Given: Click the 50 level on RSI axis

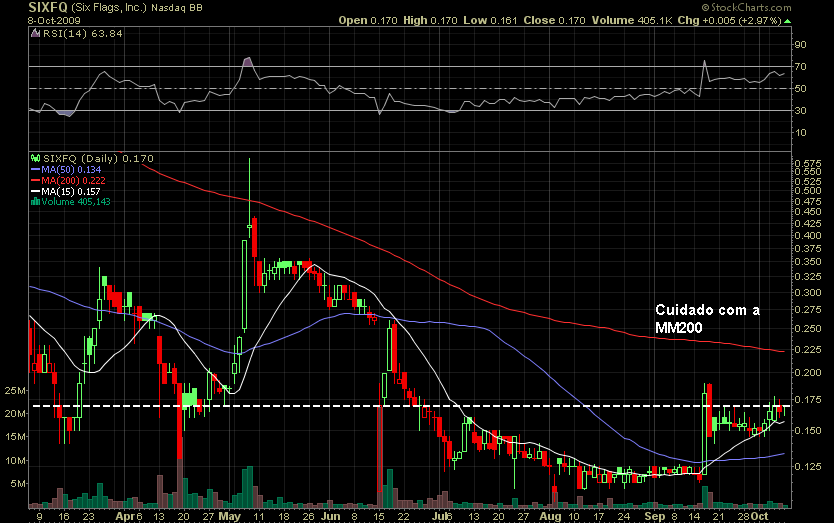Looking at the screenshot, I should point(800,88).
